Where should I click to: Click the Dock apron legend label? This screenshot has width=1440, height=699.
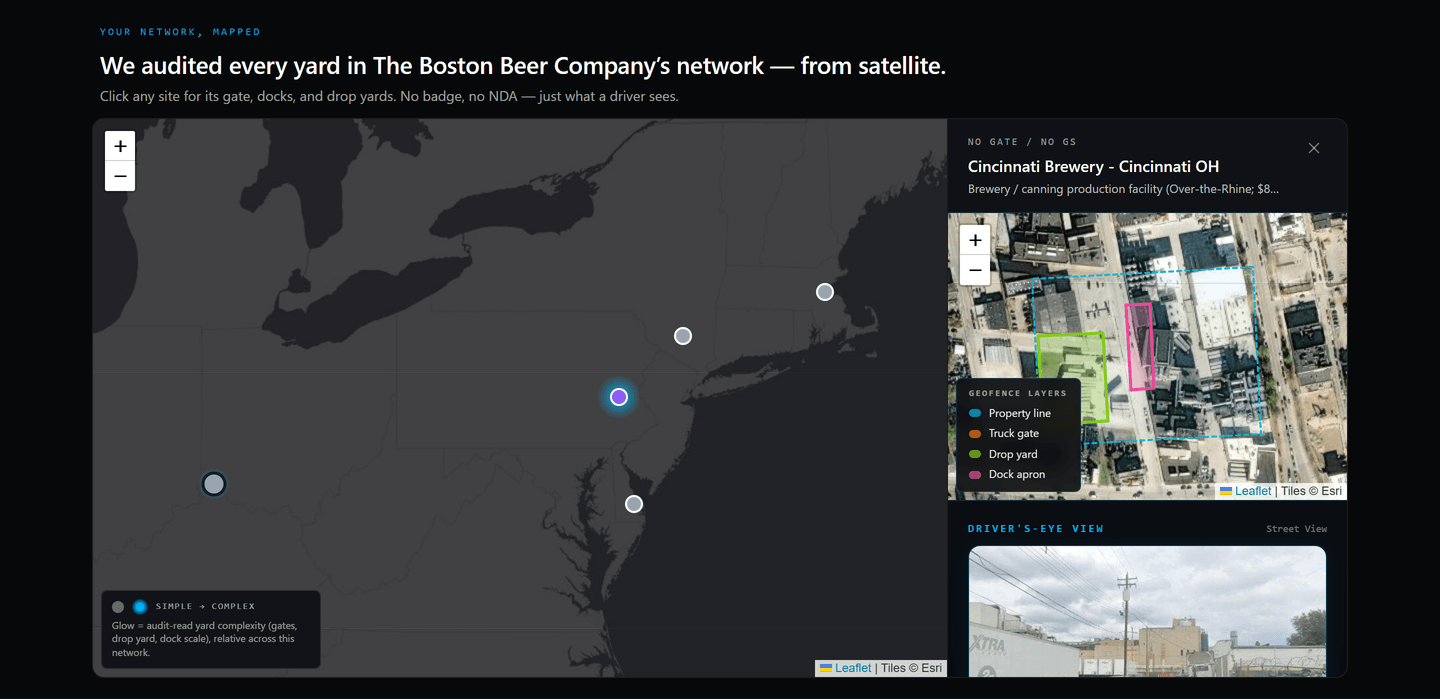click(1017, 475)
